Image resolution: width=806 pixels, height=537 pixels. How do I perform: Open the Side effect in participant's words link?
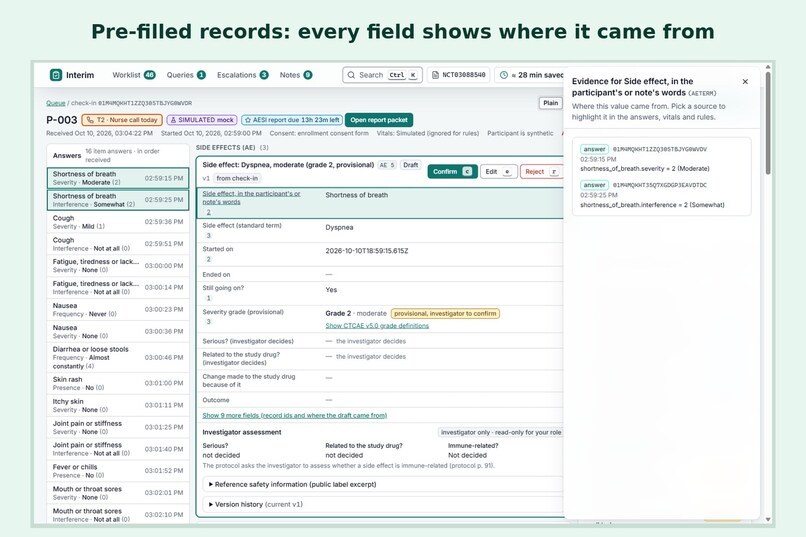point(251,198)
